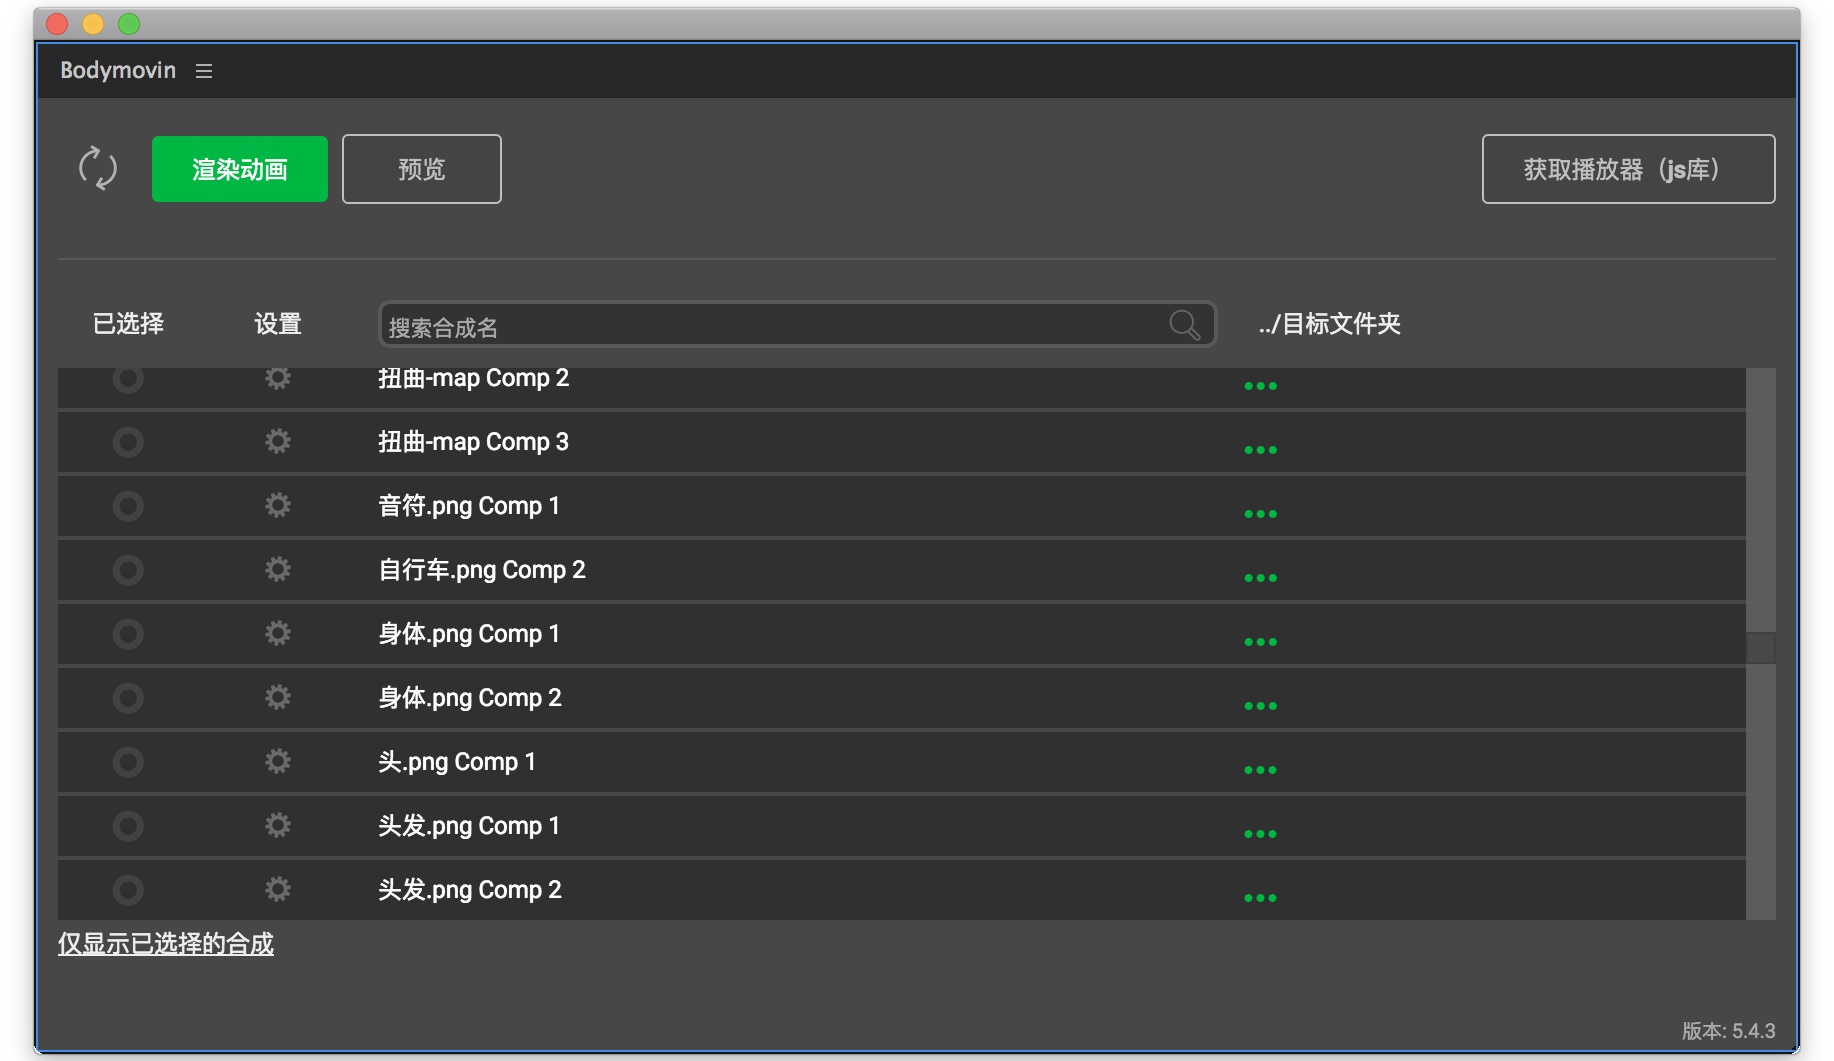Select radio for 扭曲-map Comp 3

tap(128, 442)
